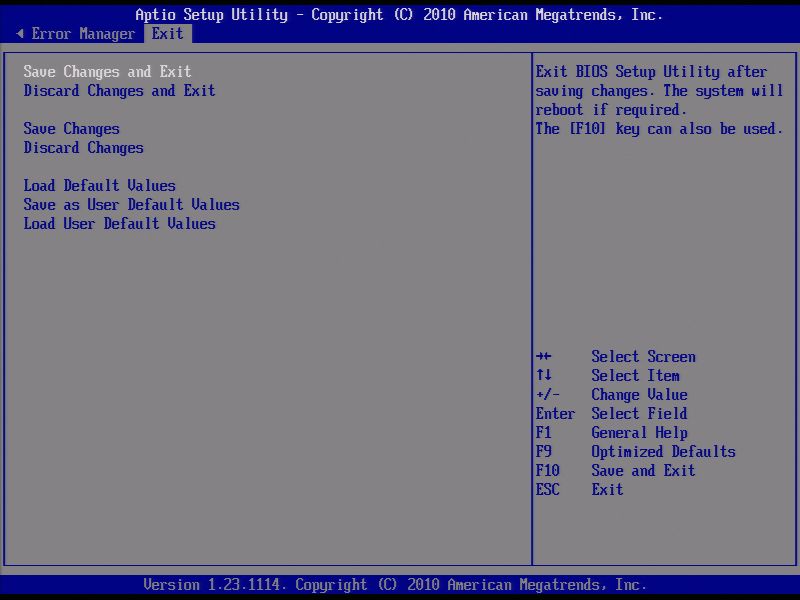
Task: Select Save as User Default Values
Action: click(x=131, y=204)
